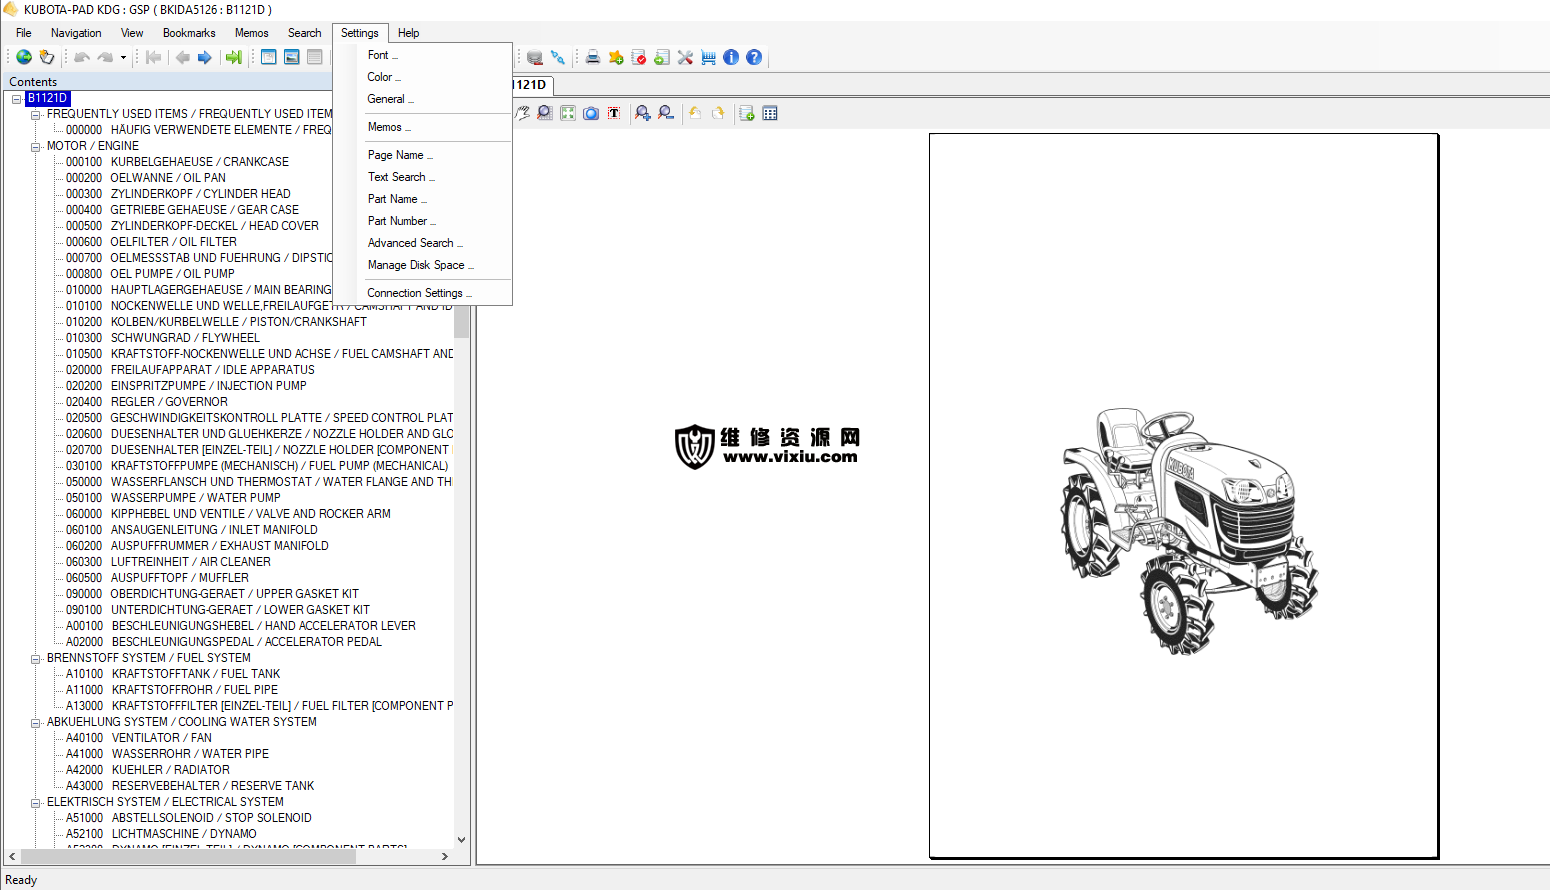Click the green jump-to-end arrow
Screen dimensions: 1550x890
pos(233,57)
